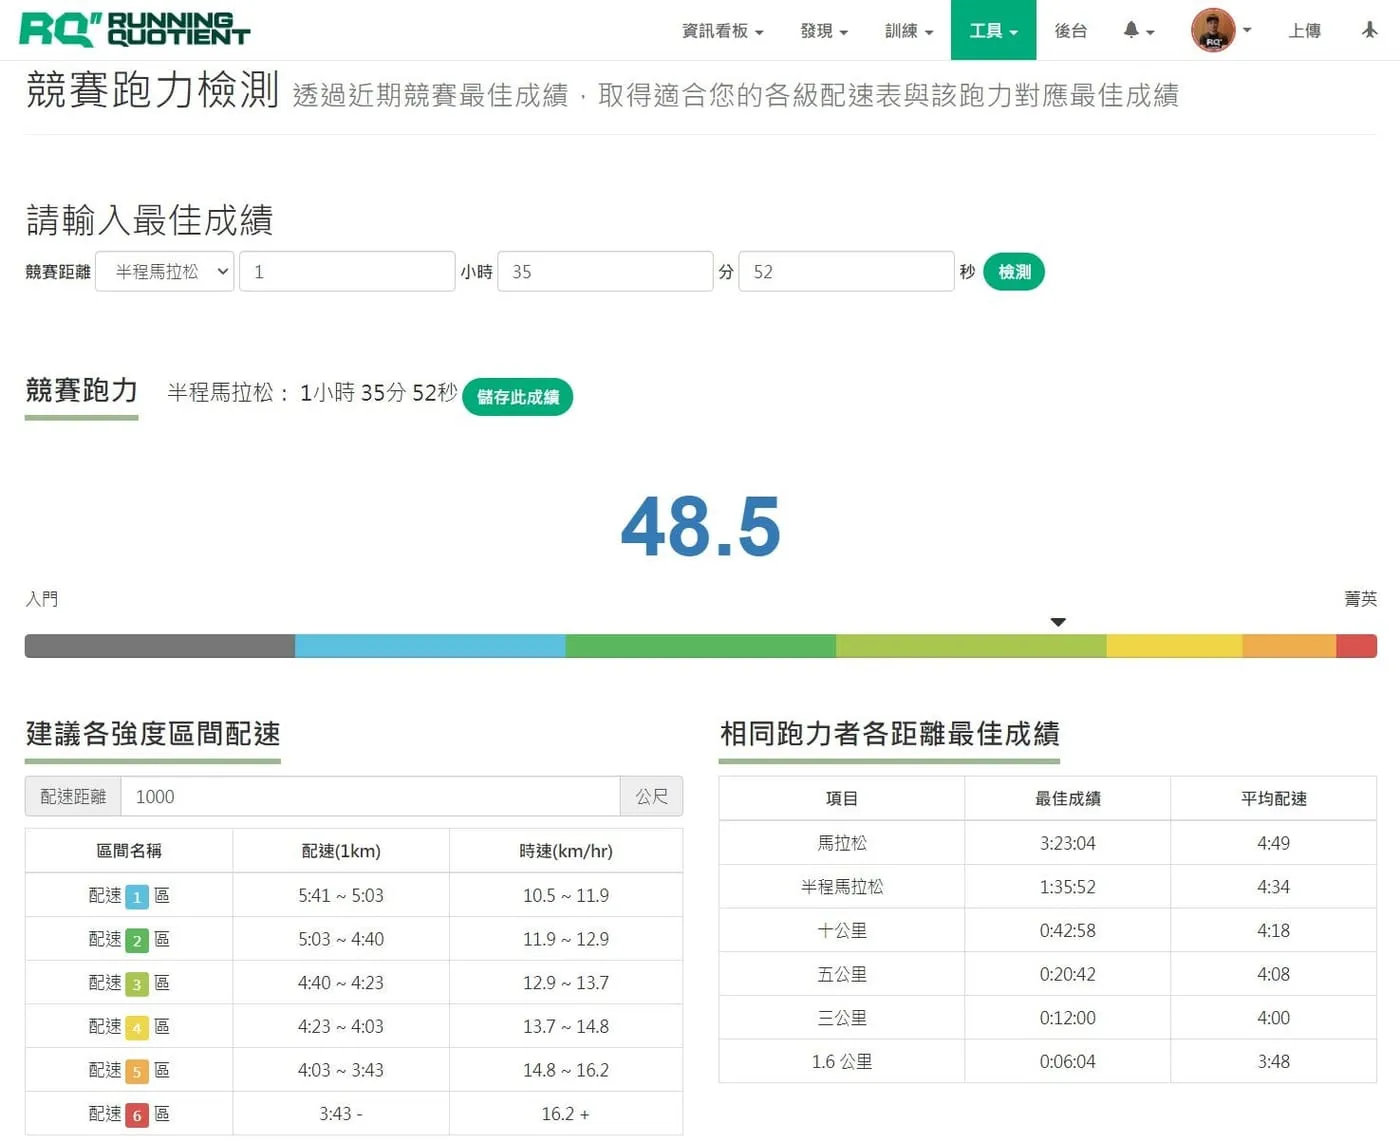The width and height of the screenshot is (1400, 1145).
Task: Click the gray segment of the ability bar
Action: click(160, 646)
